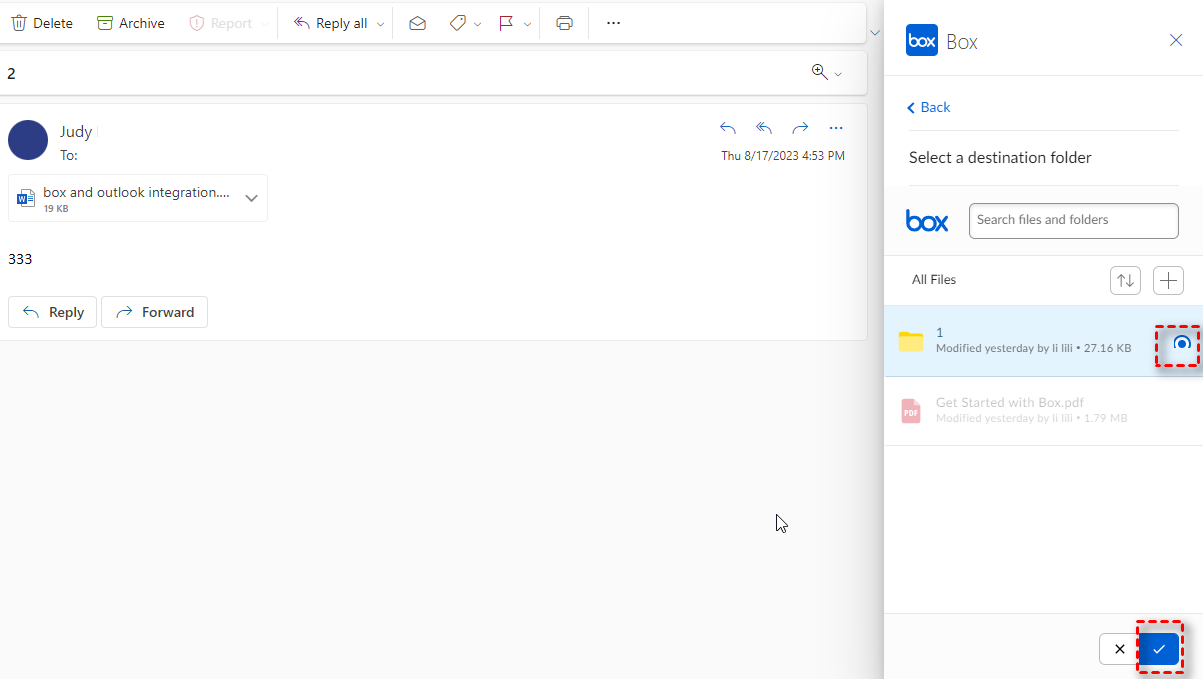Open zoom magnifier icon
The height and width of the screenshot is (679, 1203).
[x=820, y=72]
